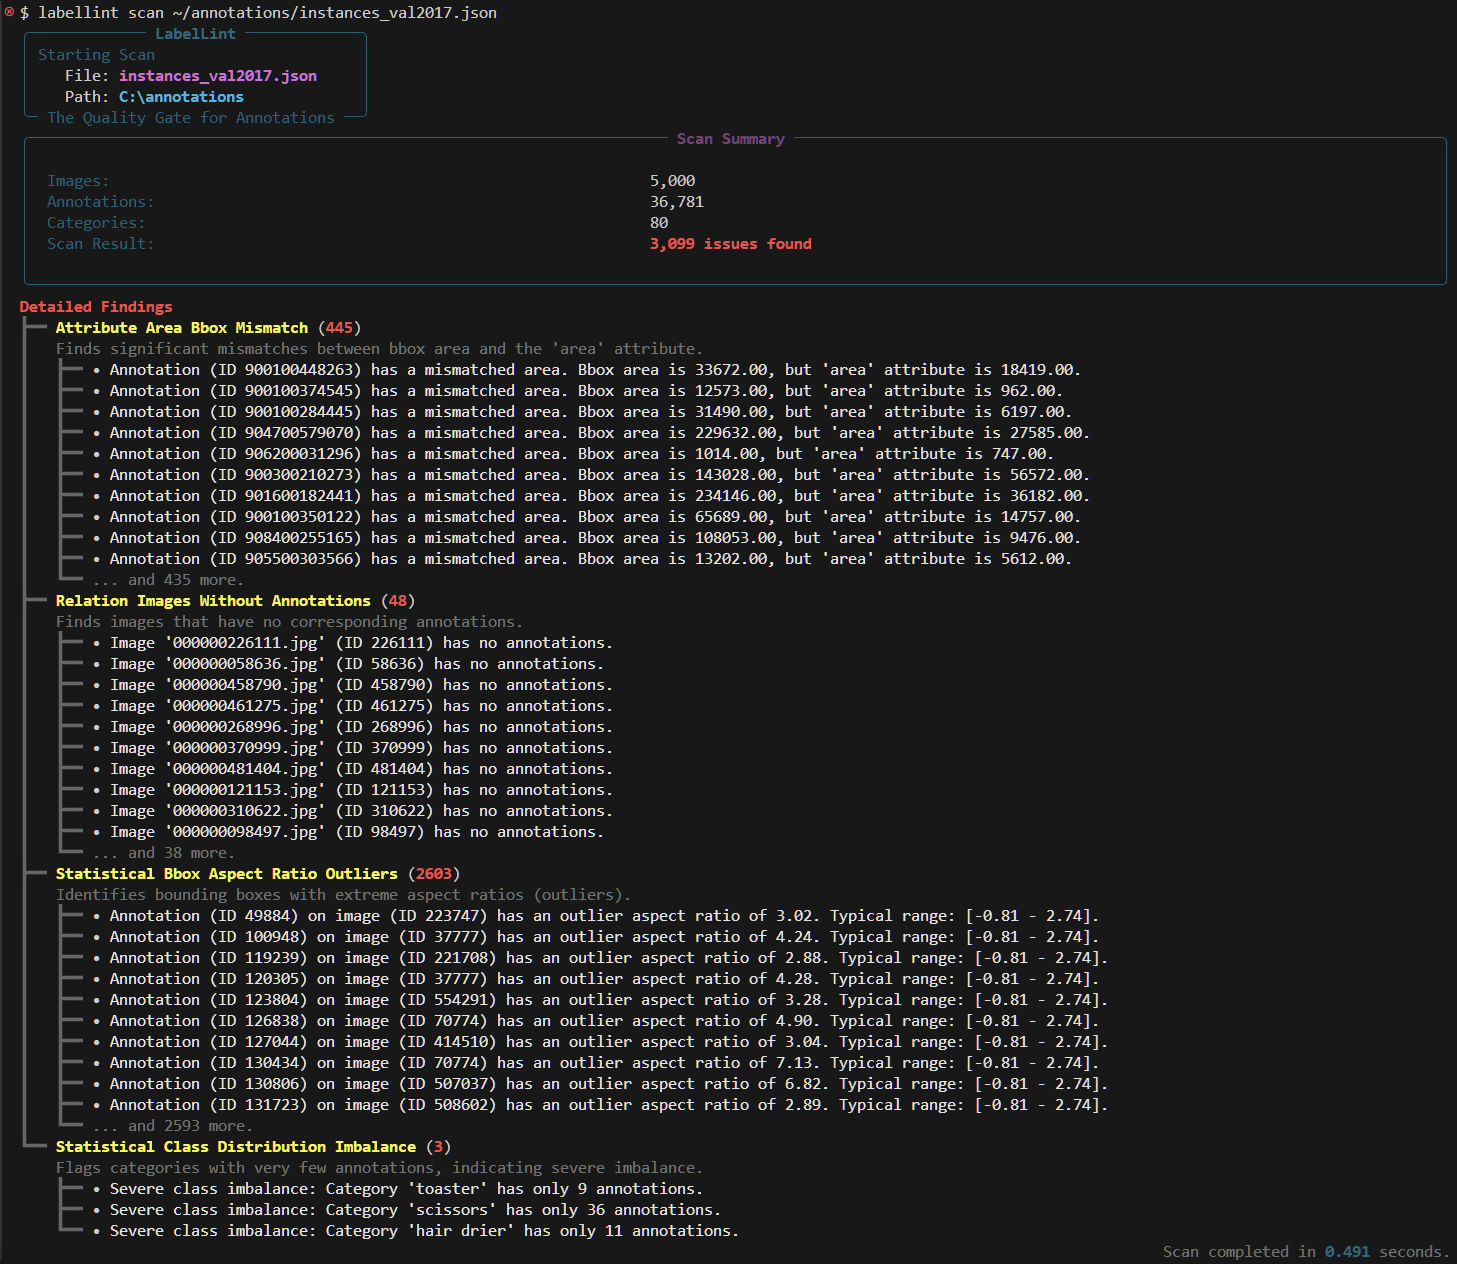Select the Relation Images Without Annotations heading
The height and width of the screenshot is (1264, 1457).
(x=213, y=601)
